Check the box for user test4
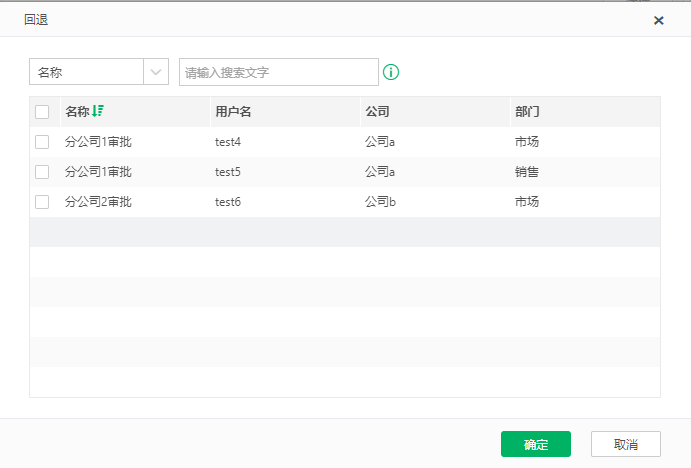The height and width of the screenshot is (468, 691). click(x=42, y=142)
